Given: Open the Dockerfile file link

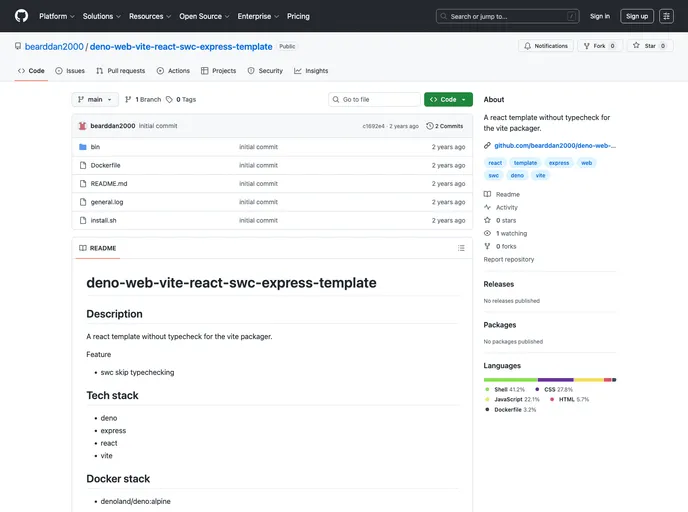Looking at the screenshot, I should (x=105, y=165).
